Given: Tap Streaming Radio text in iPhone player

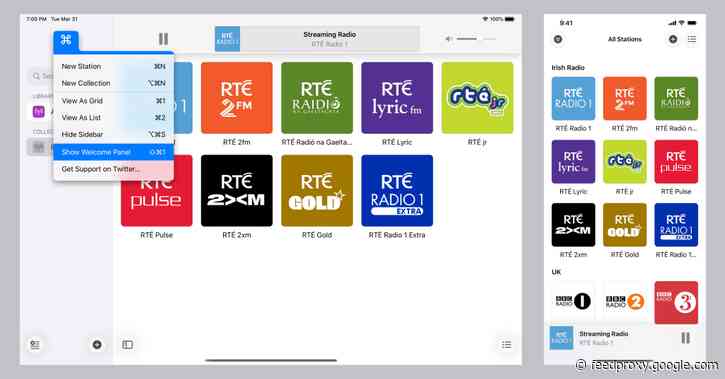Looking at the screenshot, I should pos(604,334).
